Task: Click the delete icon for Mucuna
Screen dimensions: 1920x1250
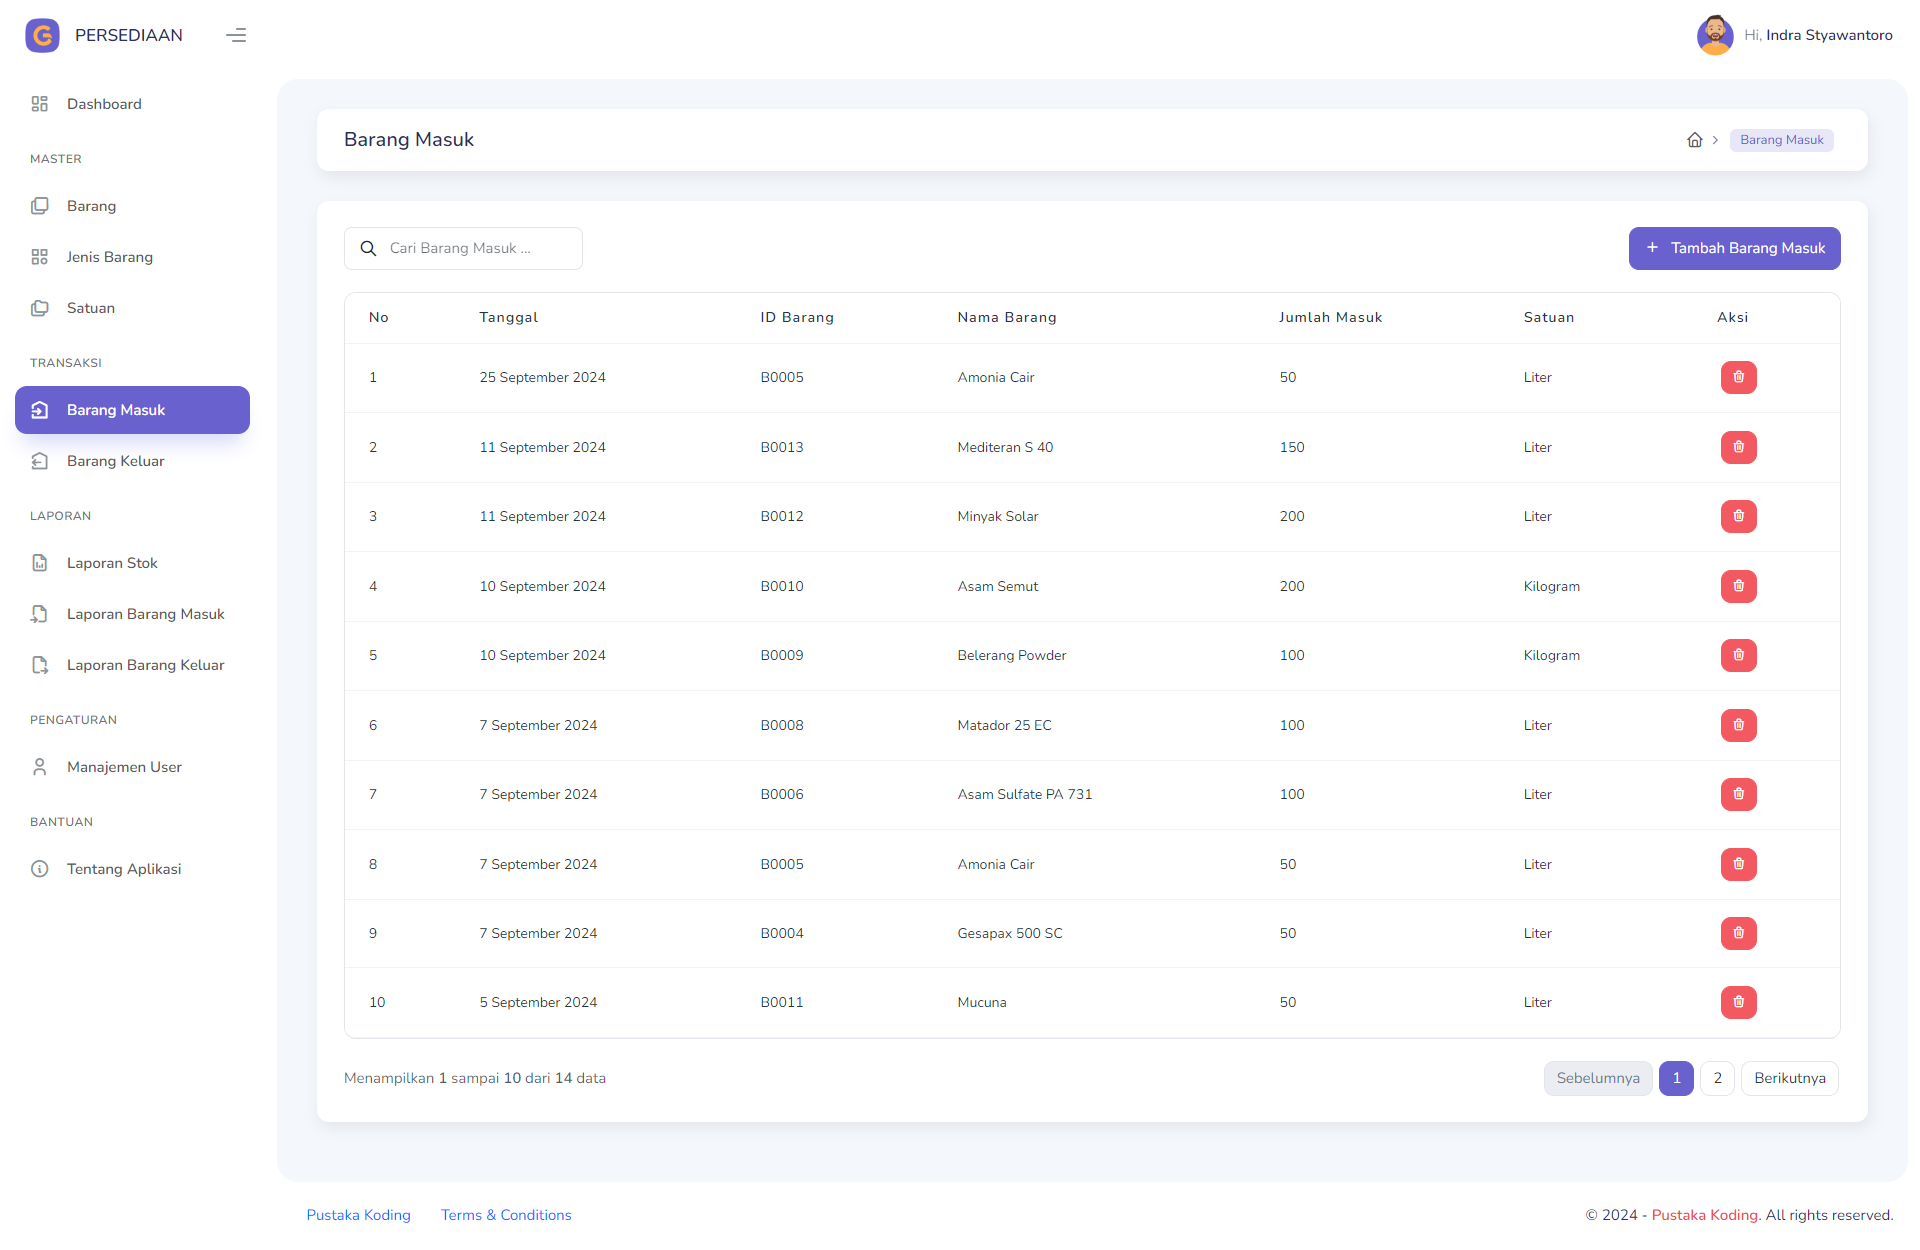Action: coord(1735,1002)
